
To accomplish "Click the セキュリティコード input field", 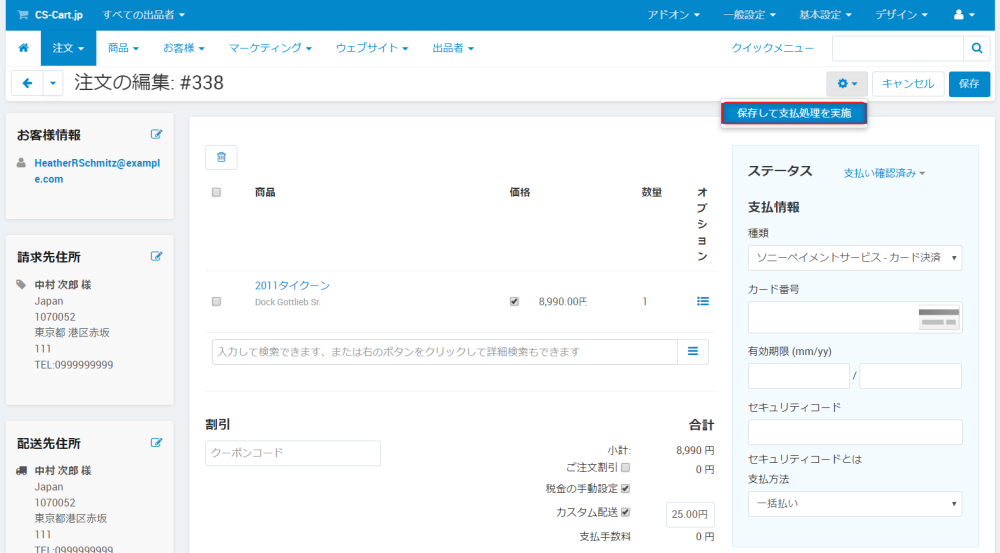I will 855,432.
